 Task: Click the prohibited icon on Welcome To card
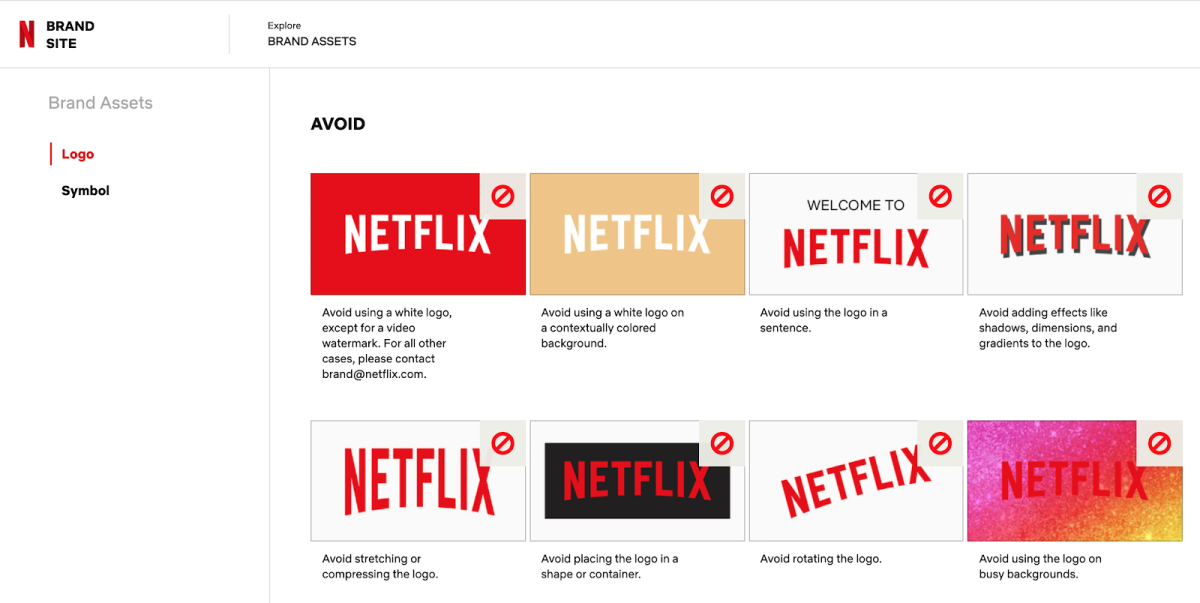[x=940, y=196]
